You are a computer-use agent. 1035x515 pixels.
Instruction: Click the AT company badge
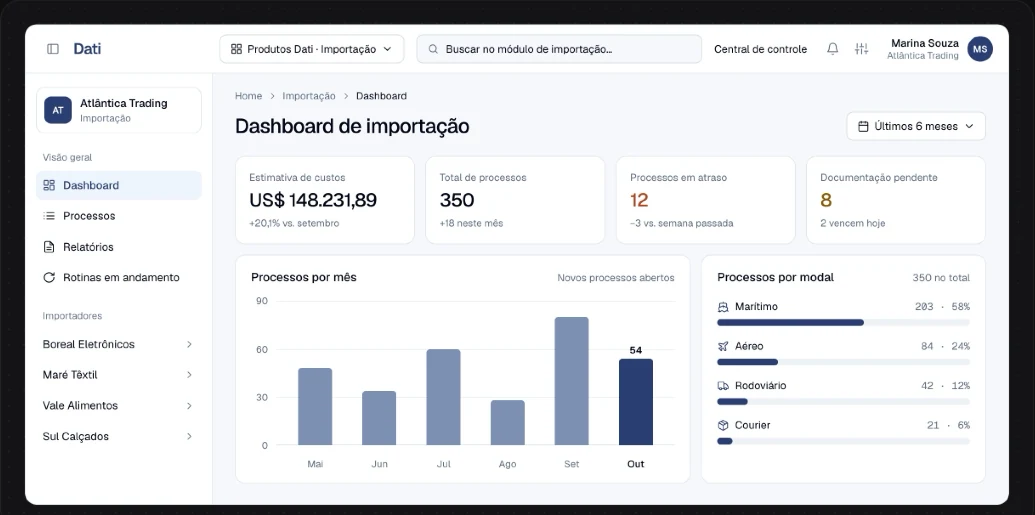pyautogui.click(x=58, y=110)
